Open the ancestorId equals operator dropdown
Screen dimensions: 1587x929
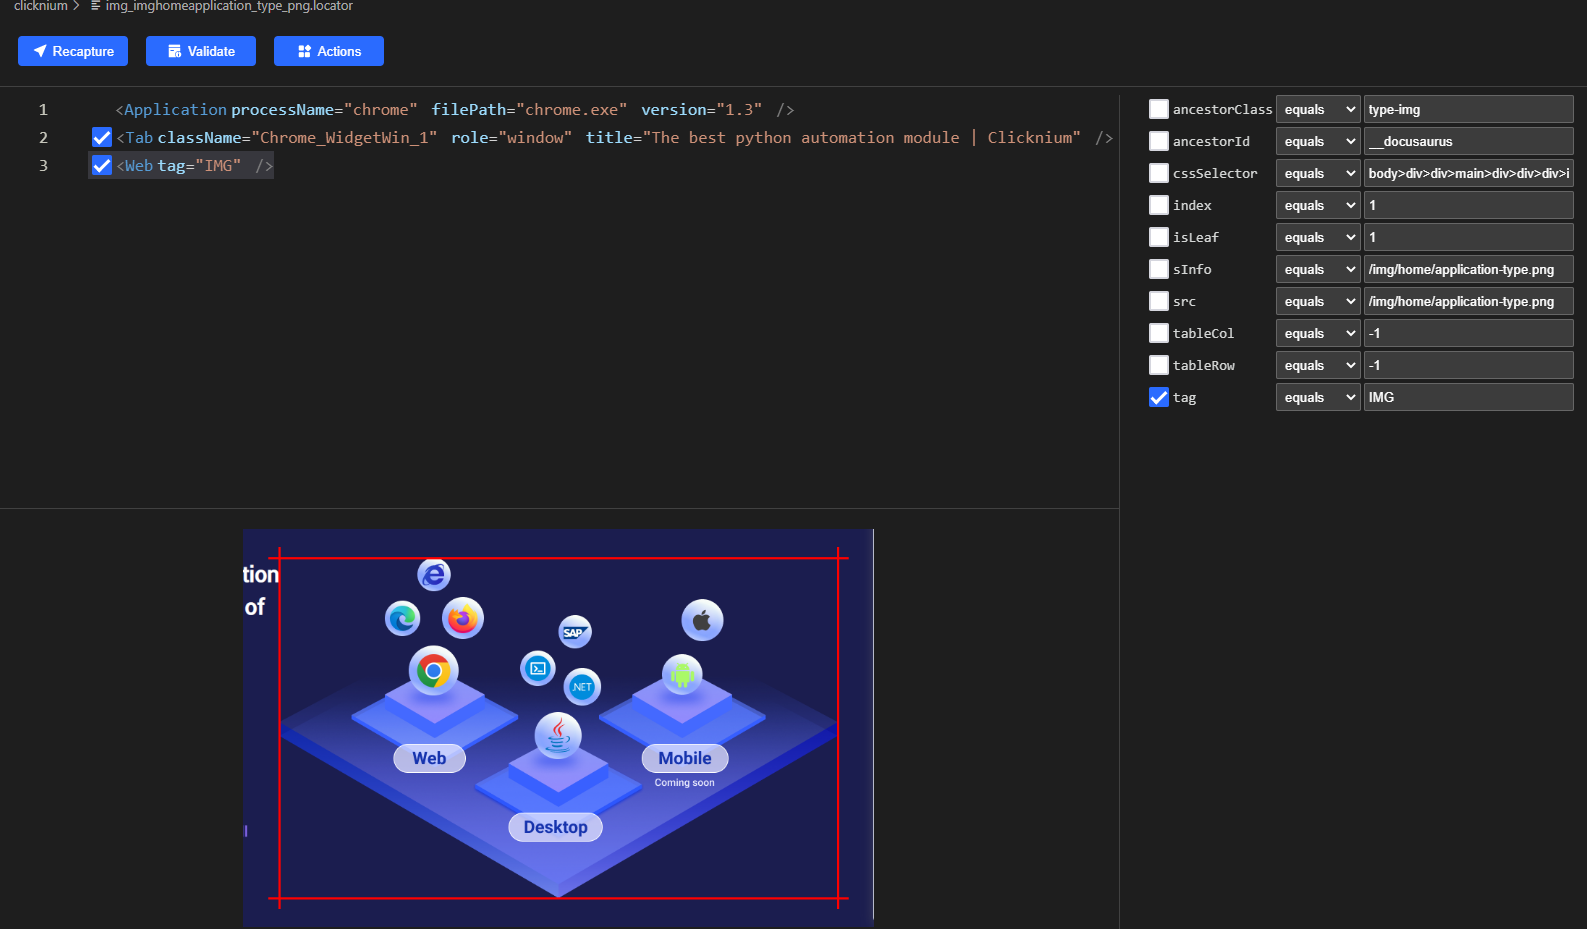coord(1318,141)
